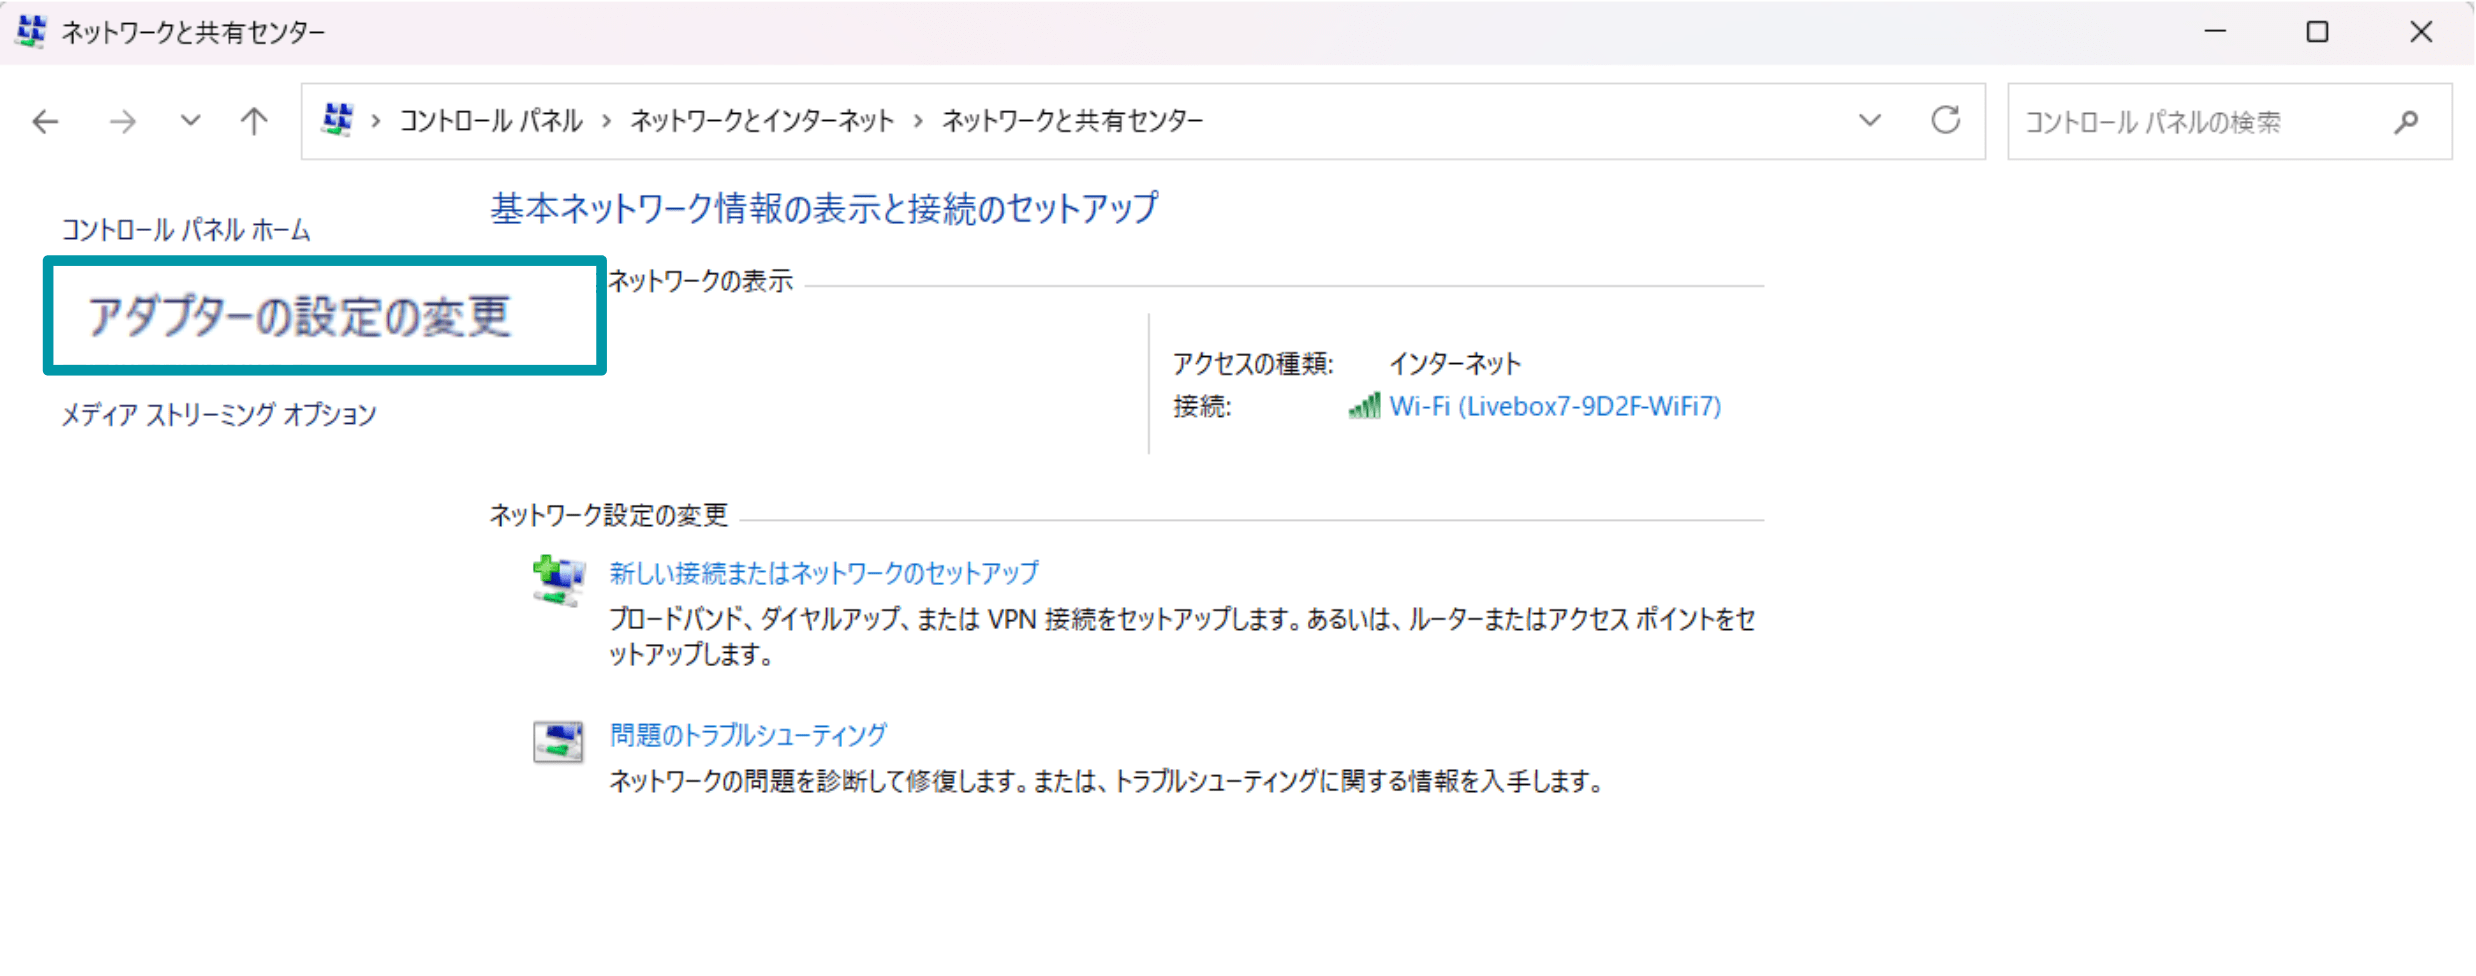Image resolution: width=2476 pixels, height=976 pixels.
Task: Click the Wi-Fi signal strength icon
Action: pos(1364,406)
